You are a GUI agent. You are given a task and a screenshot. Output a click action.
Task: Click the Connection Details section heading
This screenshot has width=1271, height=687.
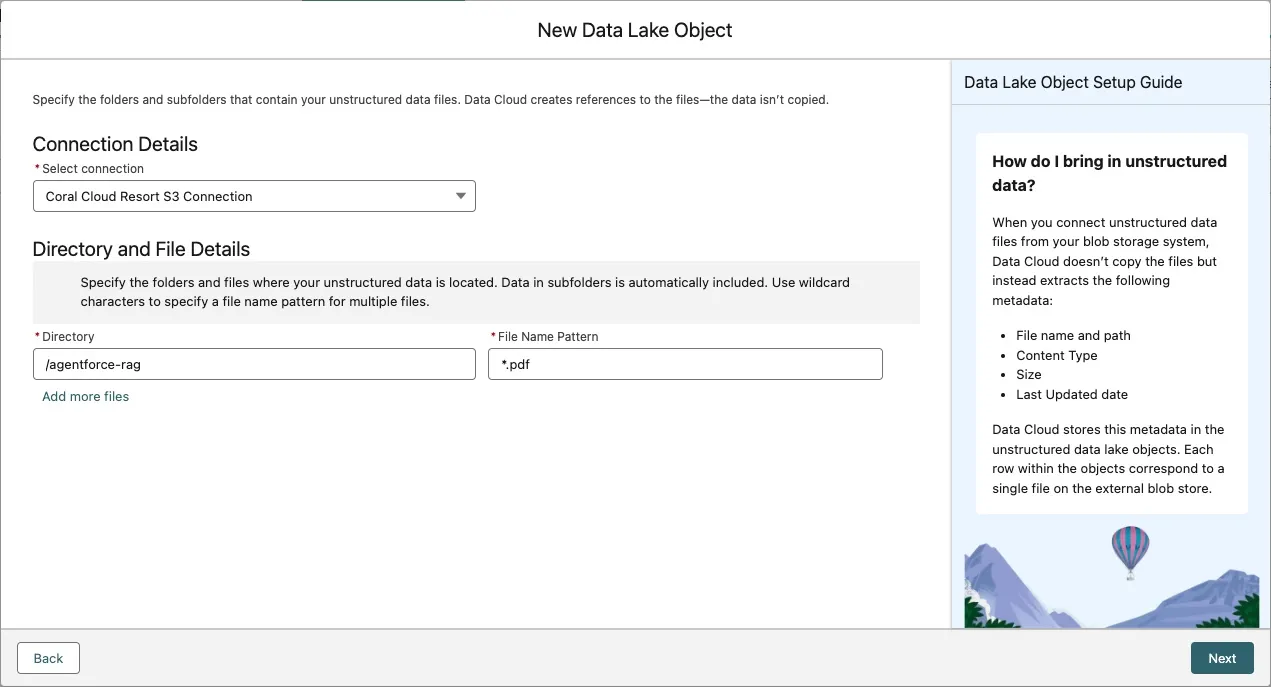[x=115, y=144]
